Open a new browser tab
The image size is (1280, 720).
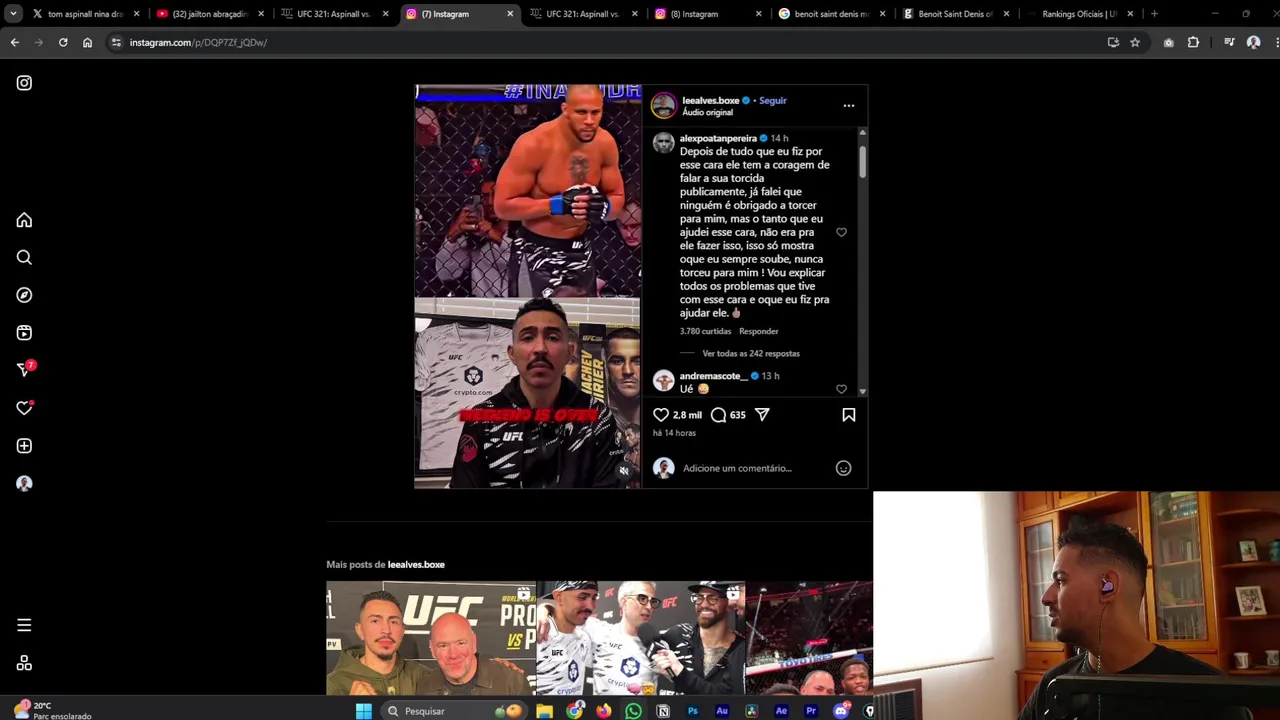1154,14
